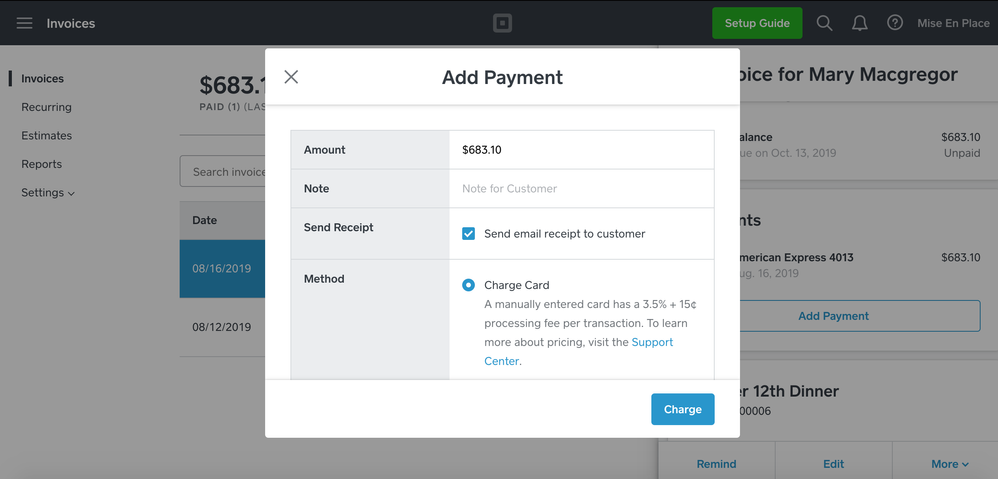Open the Mise En Place account menu
The height and width of the screenshot is (479, 998).
click(x=953, y=23)
